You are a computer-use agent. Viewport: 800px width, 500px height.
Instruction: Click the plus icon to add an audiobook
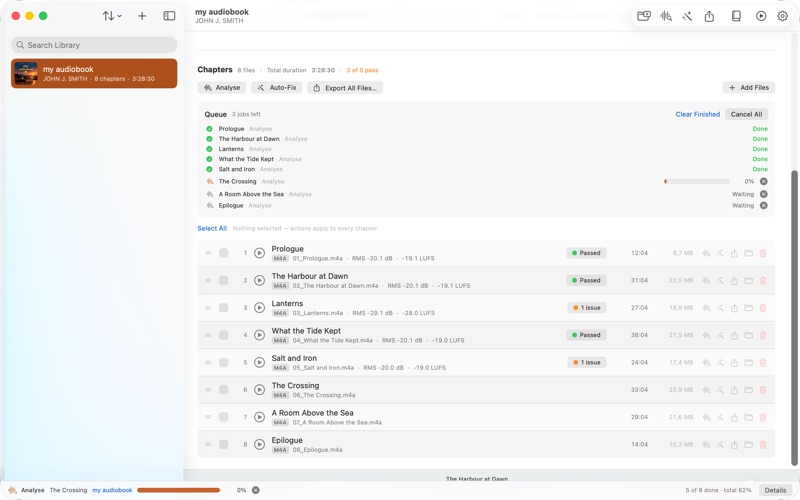pyautogui.click(x=142, y=16)
